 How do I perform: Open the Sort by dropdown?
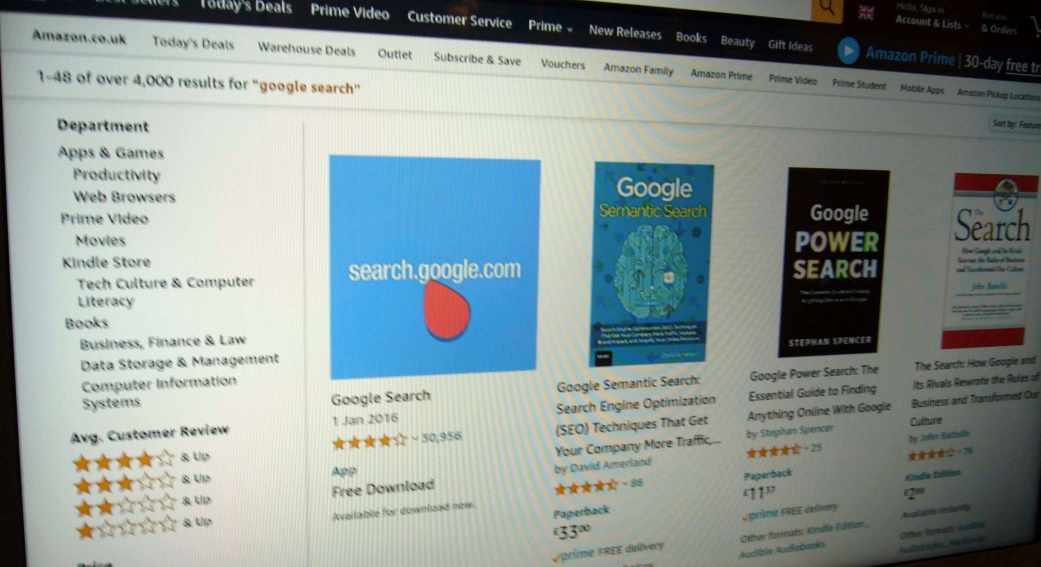(x=1016, y=123)
